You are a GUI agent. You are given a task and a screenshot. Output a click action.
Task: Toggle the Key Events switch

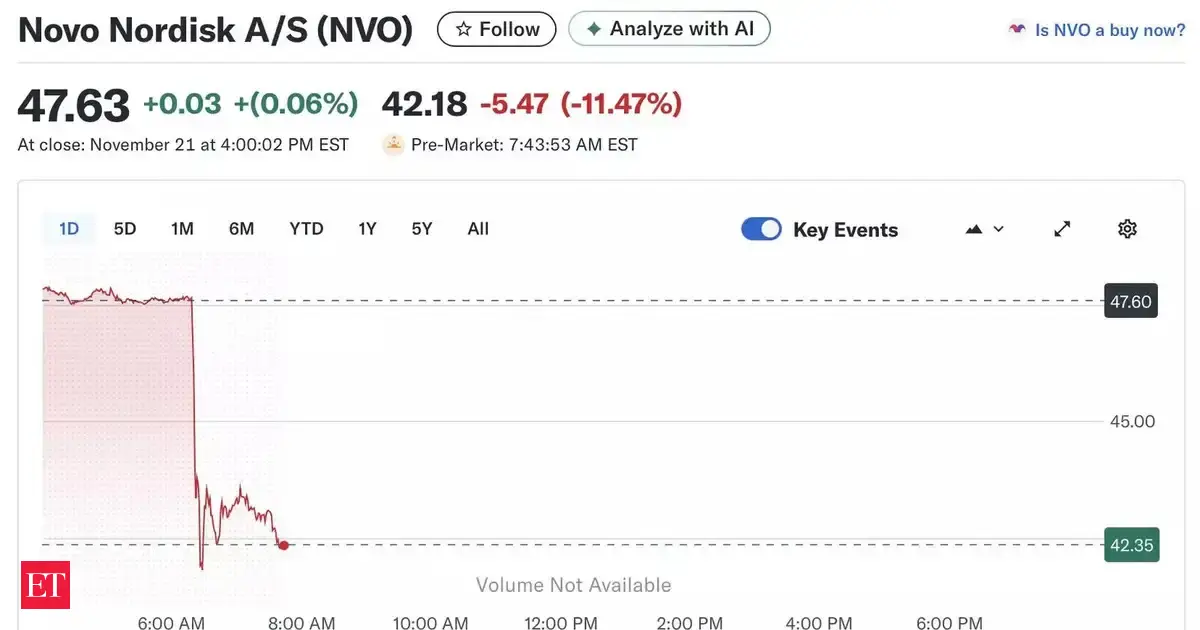[761, 229]
